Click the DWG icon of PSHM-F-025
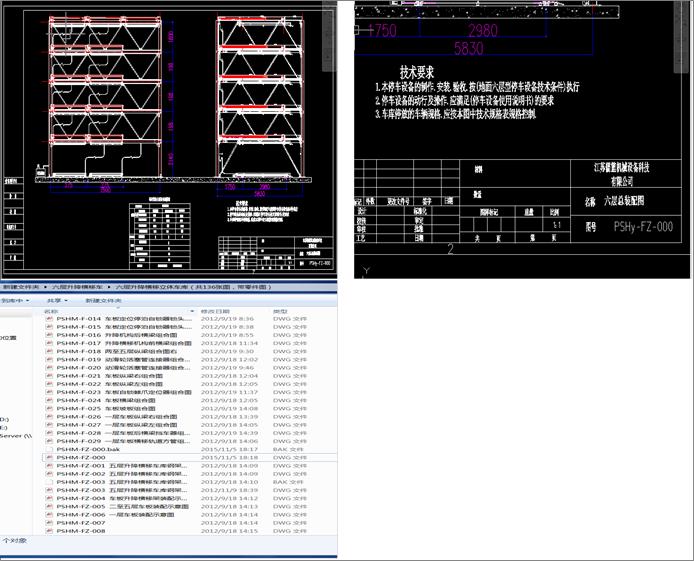Image resolution: width=694 pixels, height=561 pixels. click(x=49, y=408)
